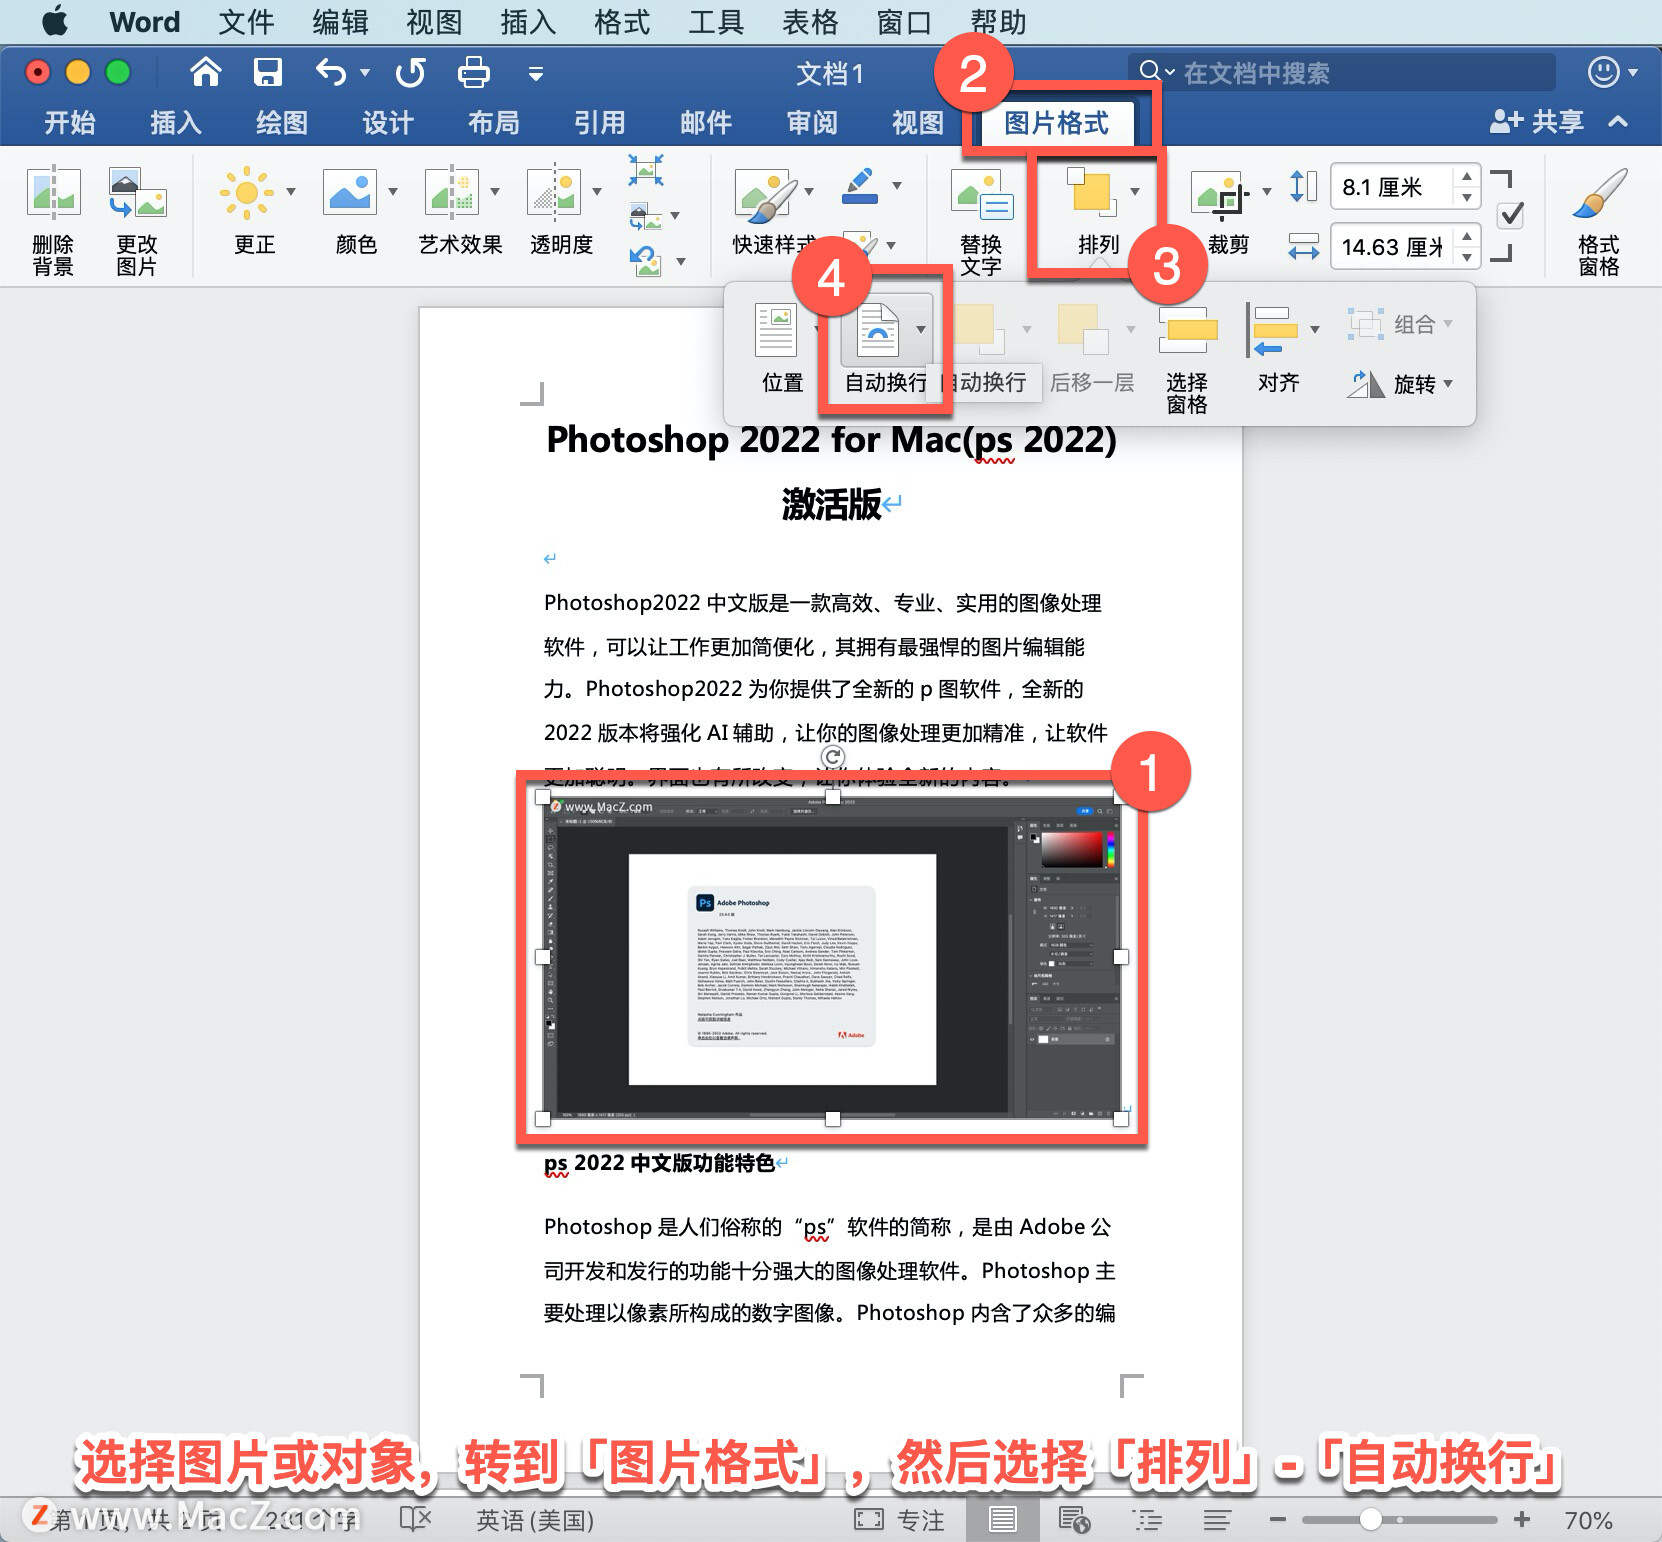Open Layout (布局) ribbon tab

494,123
